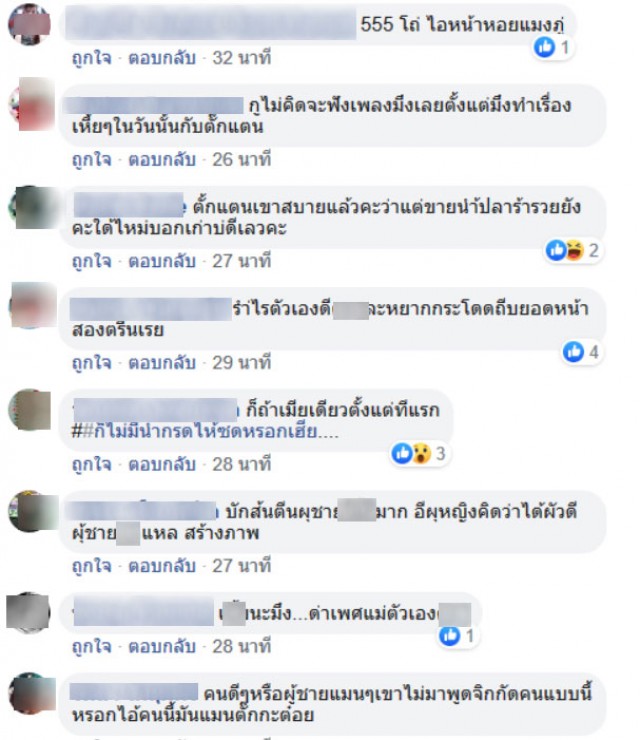Click the 29 นาที timestamp link
Screen dimensions: 640x740
pos(242,362)
